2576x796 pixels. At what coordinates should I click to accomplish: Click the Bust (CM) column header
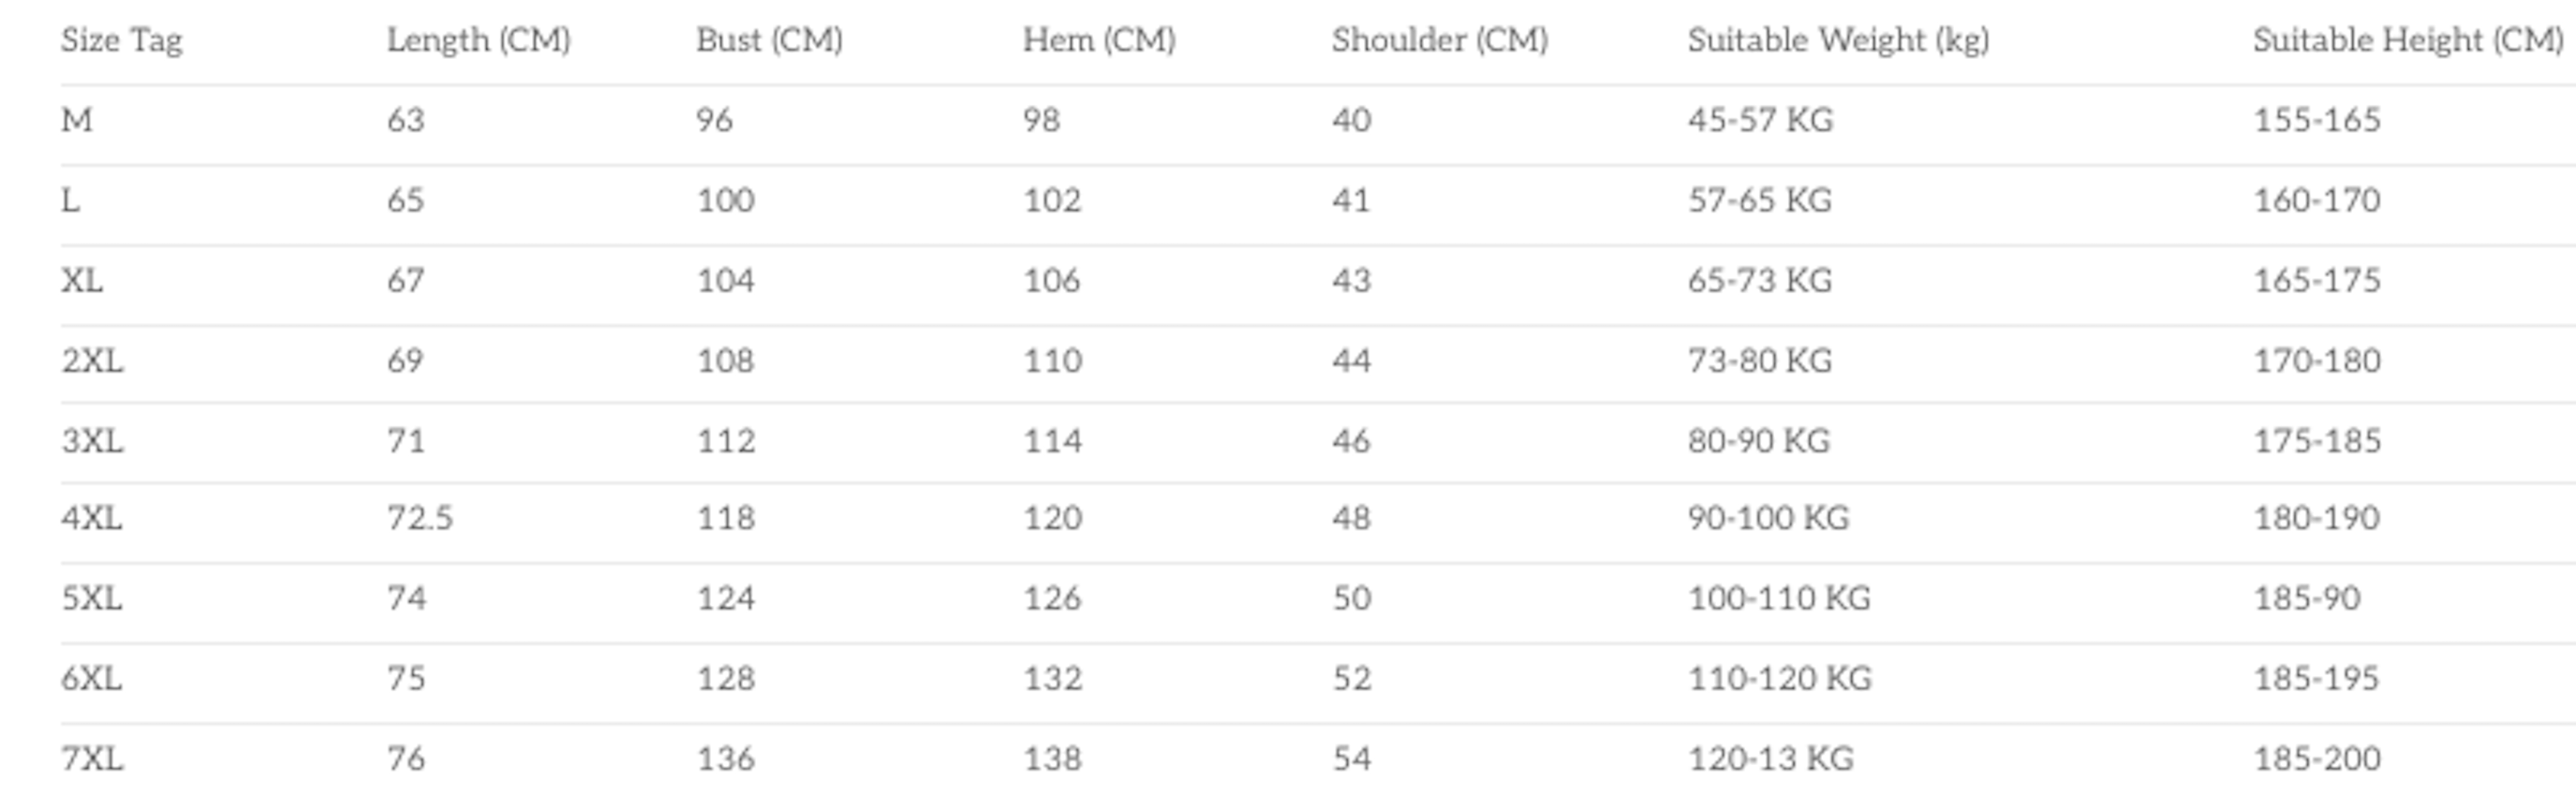coord(770,41)
